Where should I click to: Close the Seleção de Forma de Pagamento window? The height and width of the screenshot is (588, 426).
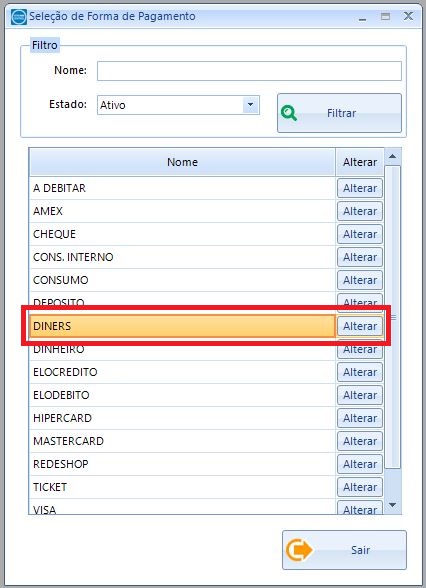pos(408,16)
